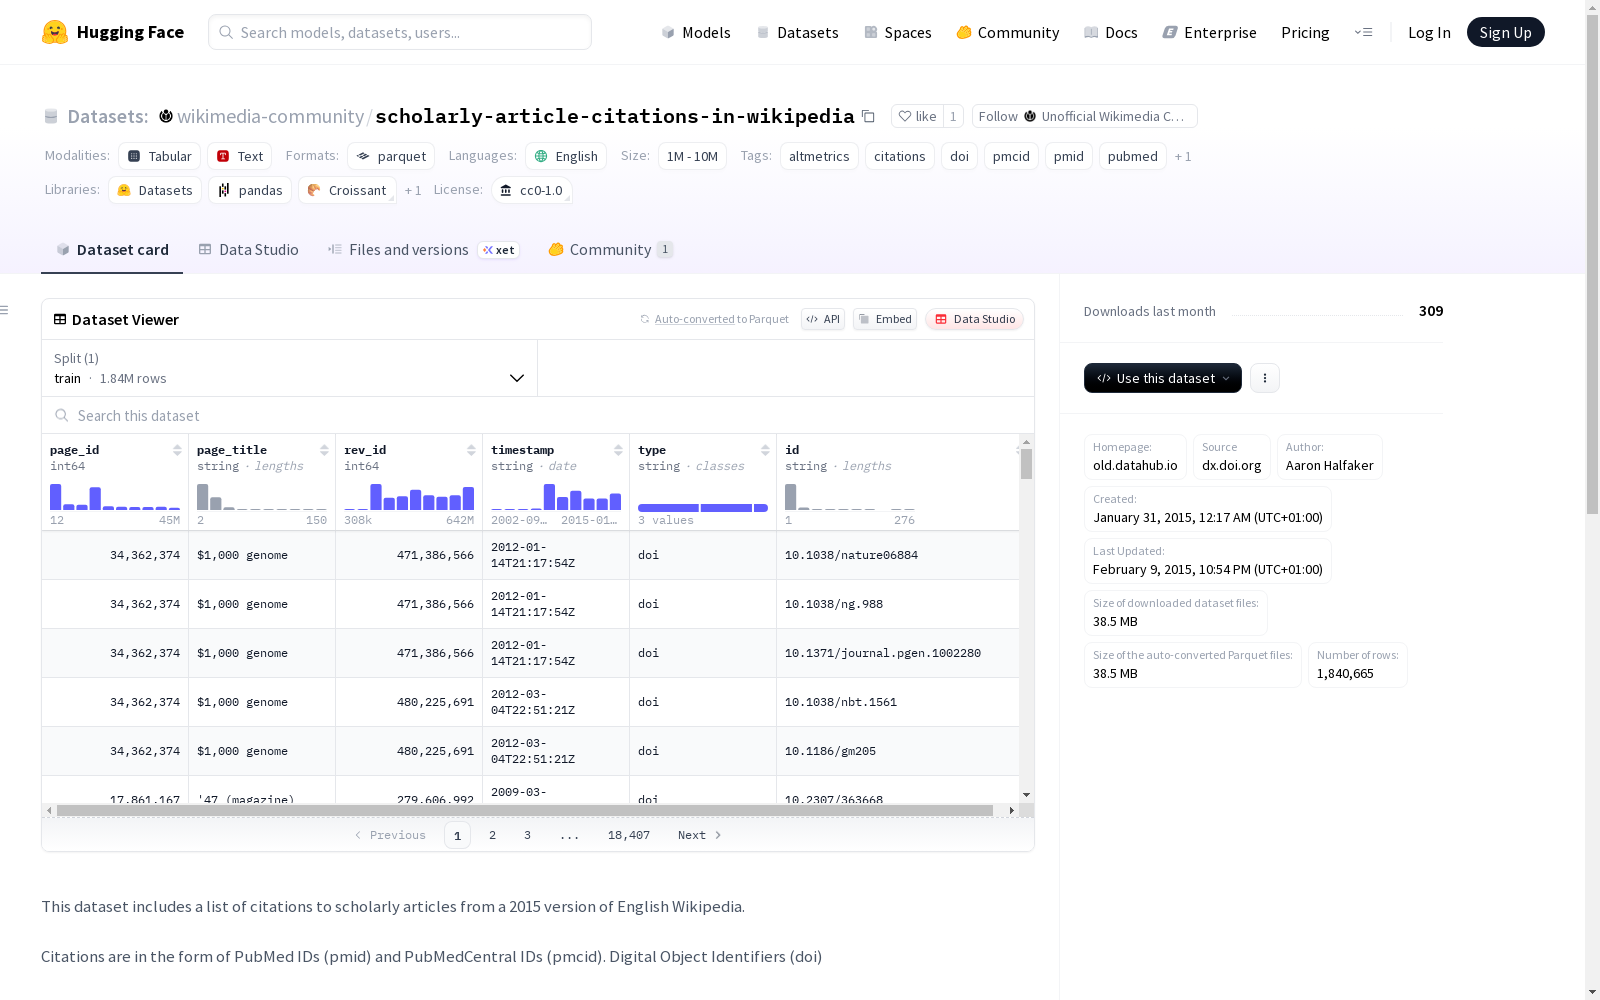Open the navigation more-options menu icon
Screen dimensions: 1600x1000
pyautogui.click(x=1363, y=32)
